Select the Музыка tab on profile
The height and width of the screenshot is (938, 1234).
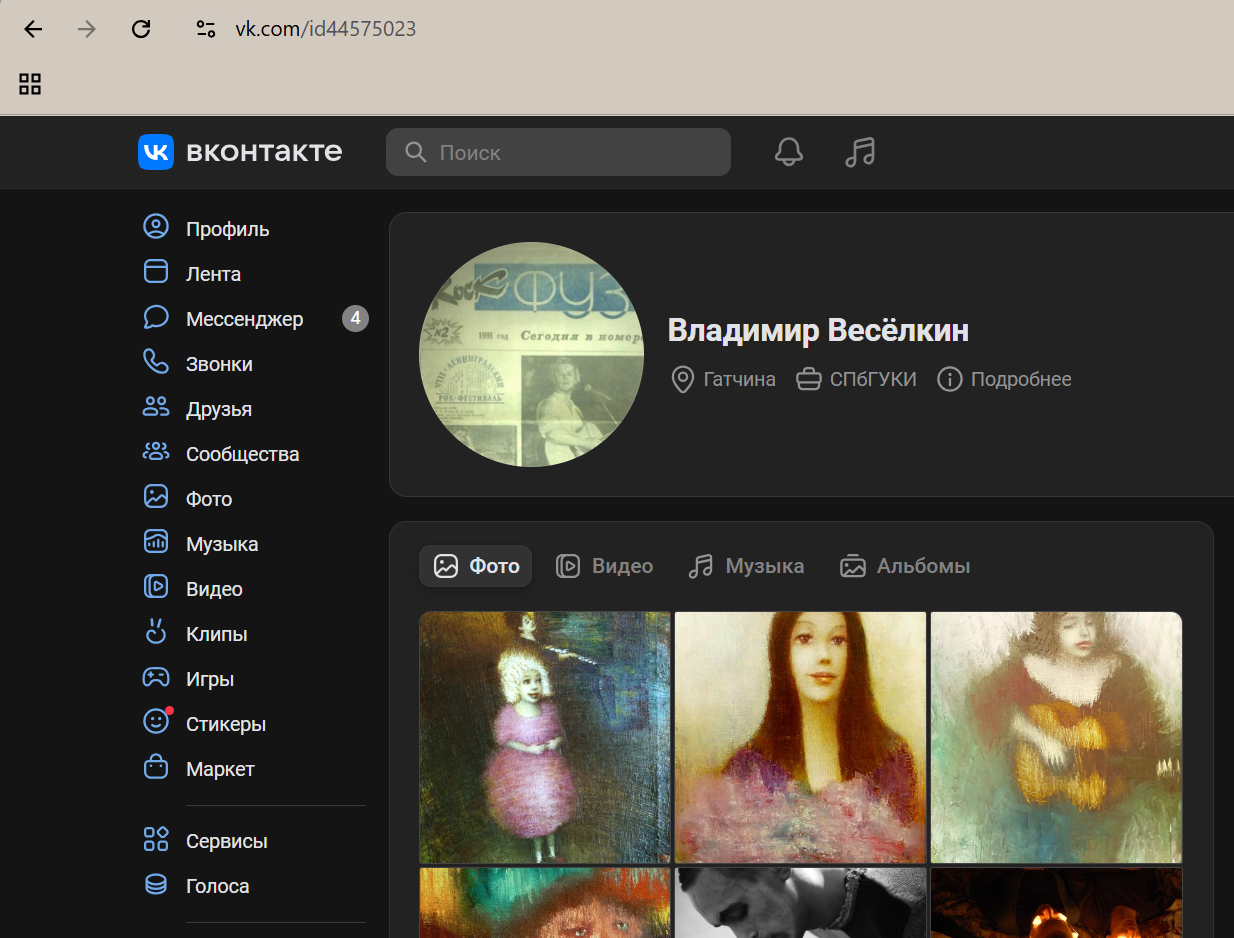(x=747, y=566)
